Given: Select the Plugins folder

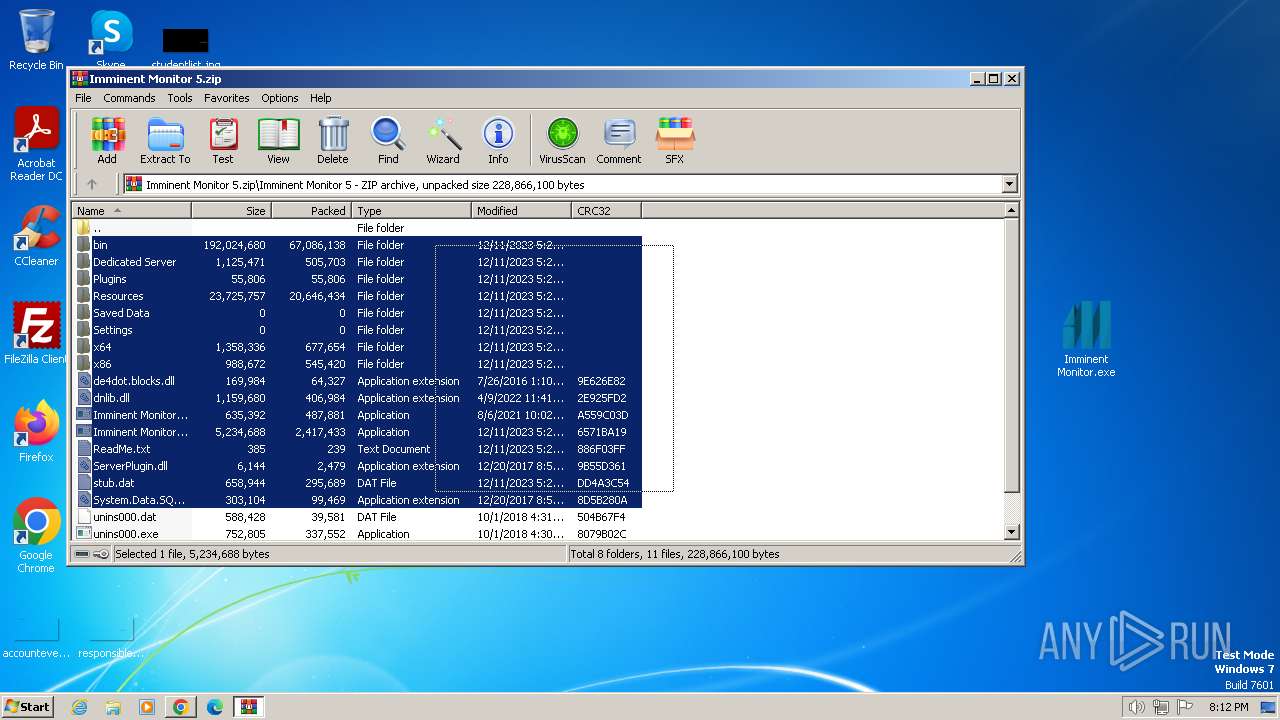Looking at the screenshot, I should 357,279.
